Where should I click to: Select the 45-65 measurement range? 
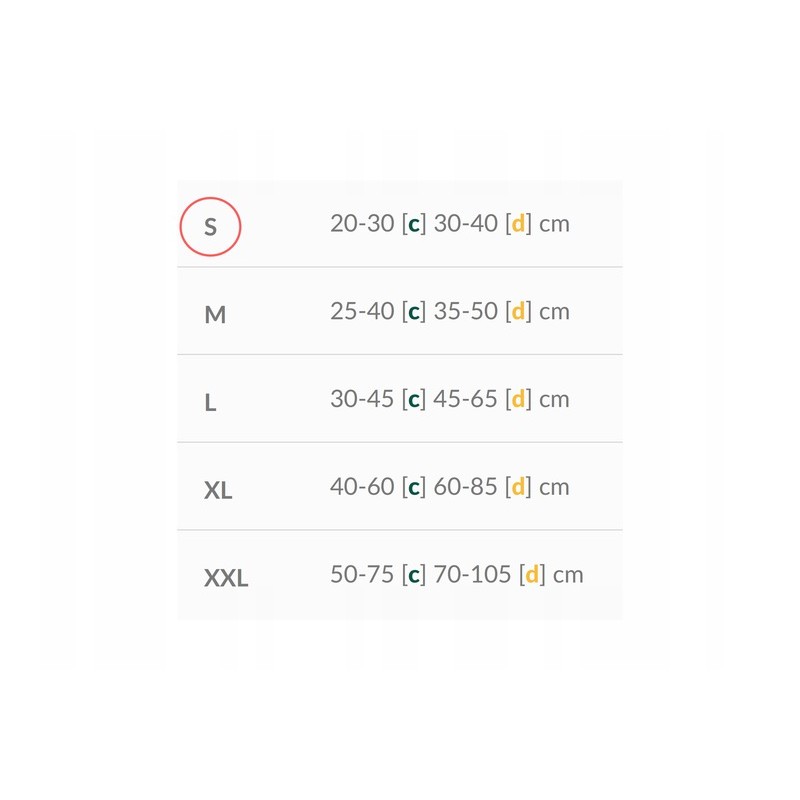pos(465,400)
